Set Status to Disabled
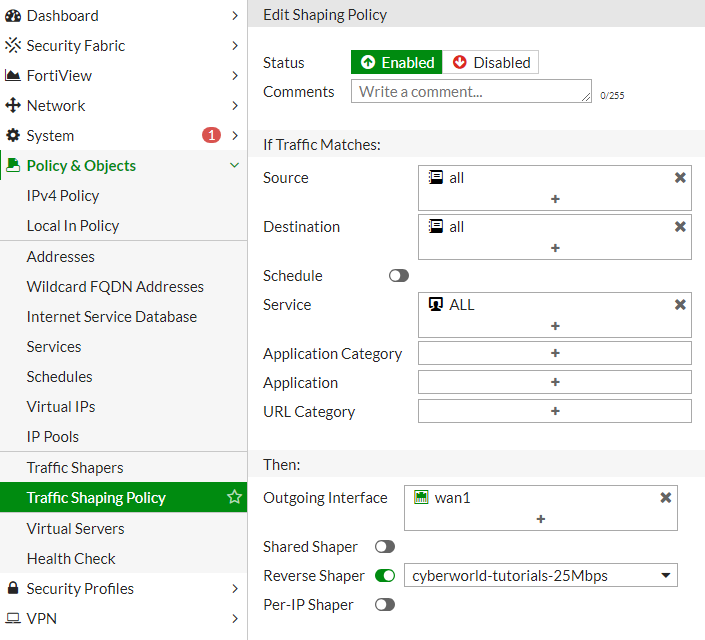 491,63
